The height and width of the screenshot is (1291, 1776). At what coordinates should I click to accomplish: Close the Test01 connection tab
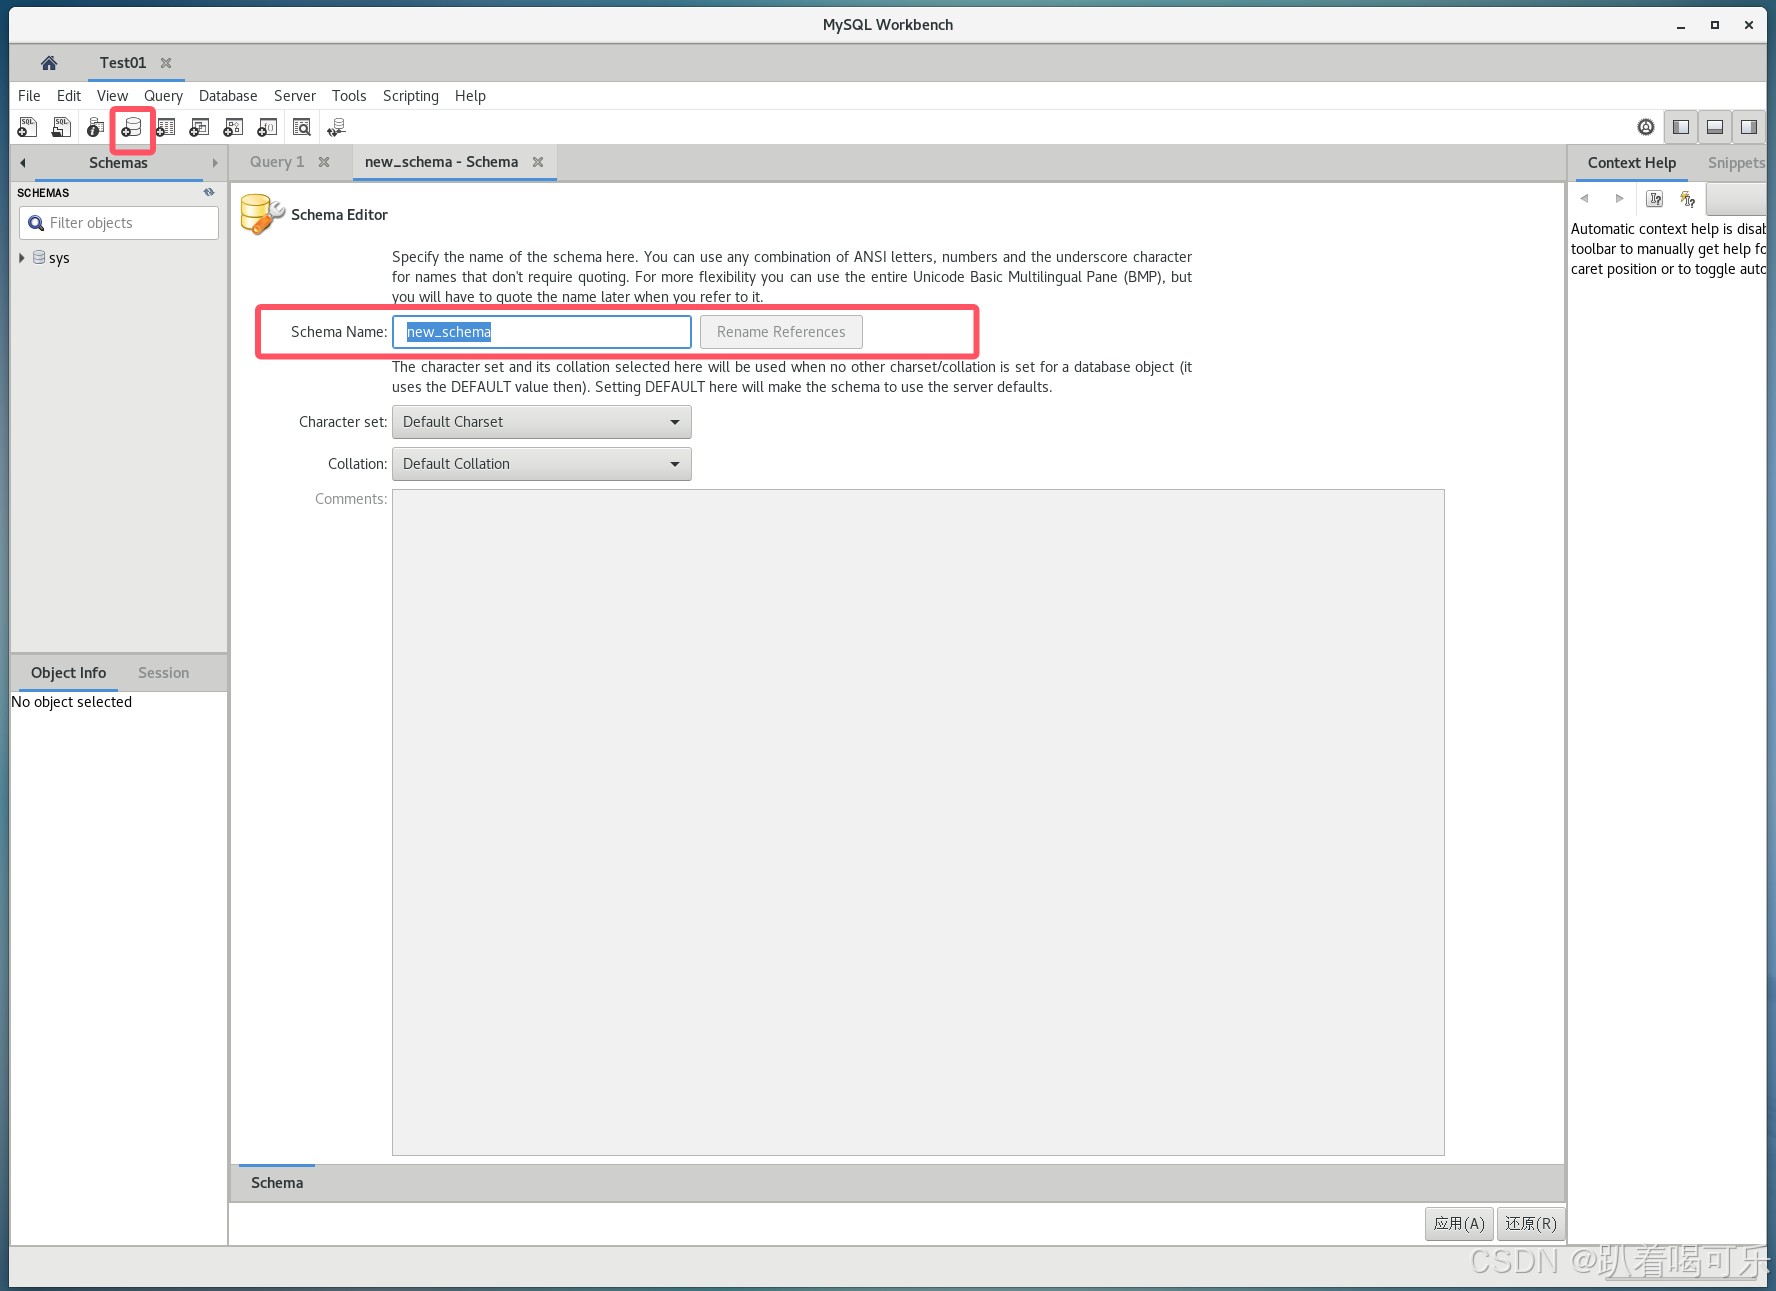(166, 63)
